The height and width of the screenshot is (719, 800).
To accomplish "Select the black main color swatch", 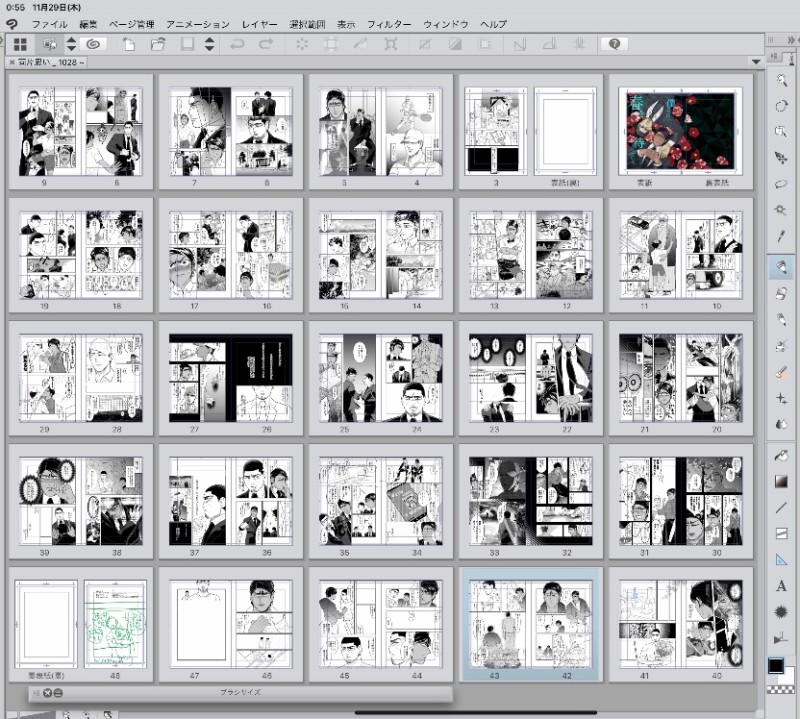I will coord(776,666).
